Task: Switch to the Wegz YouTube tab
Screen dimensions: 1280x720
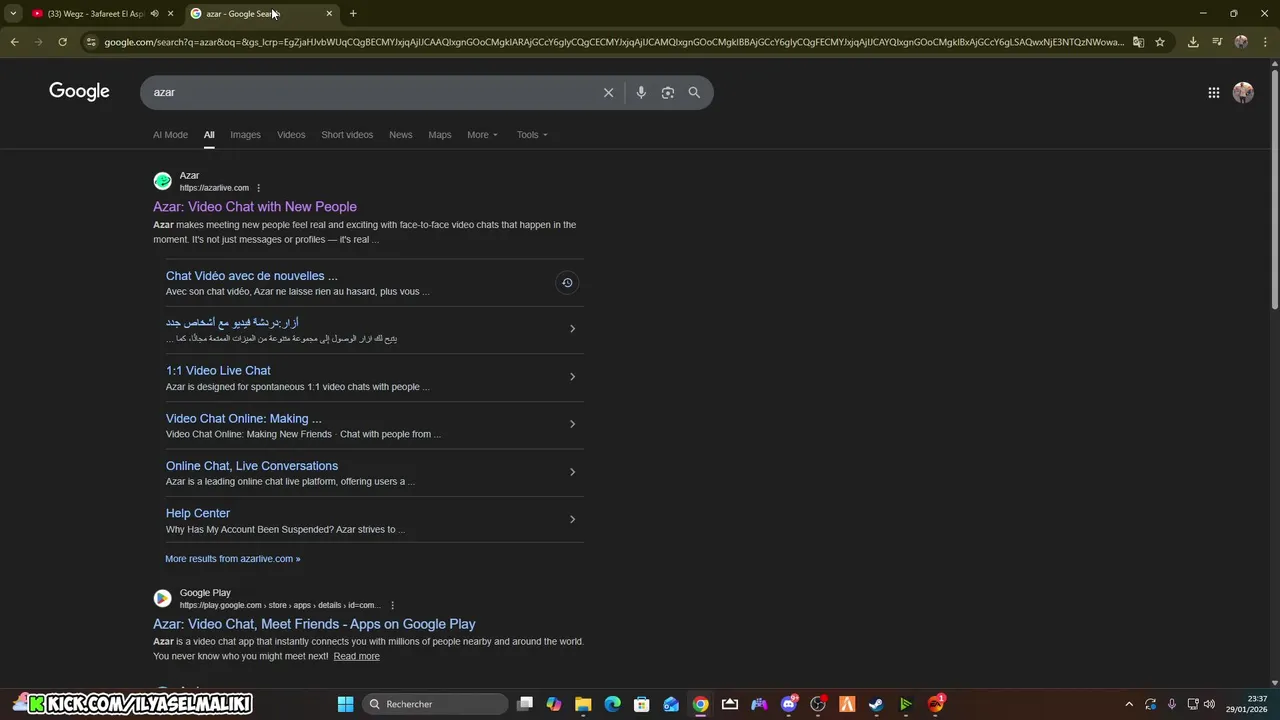Action: click(95, 13)
